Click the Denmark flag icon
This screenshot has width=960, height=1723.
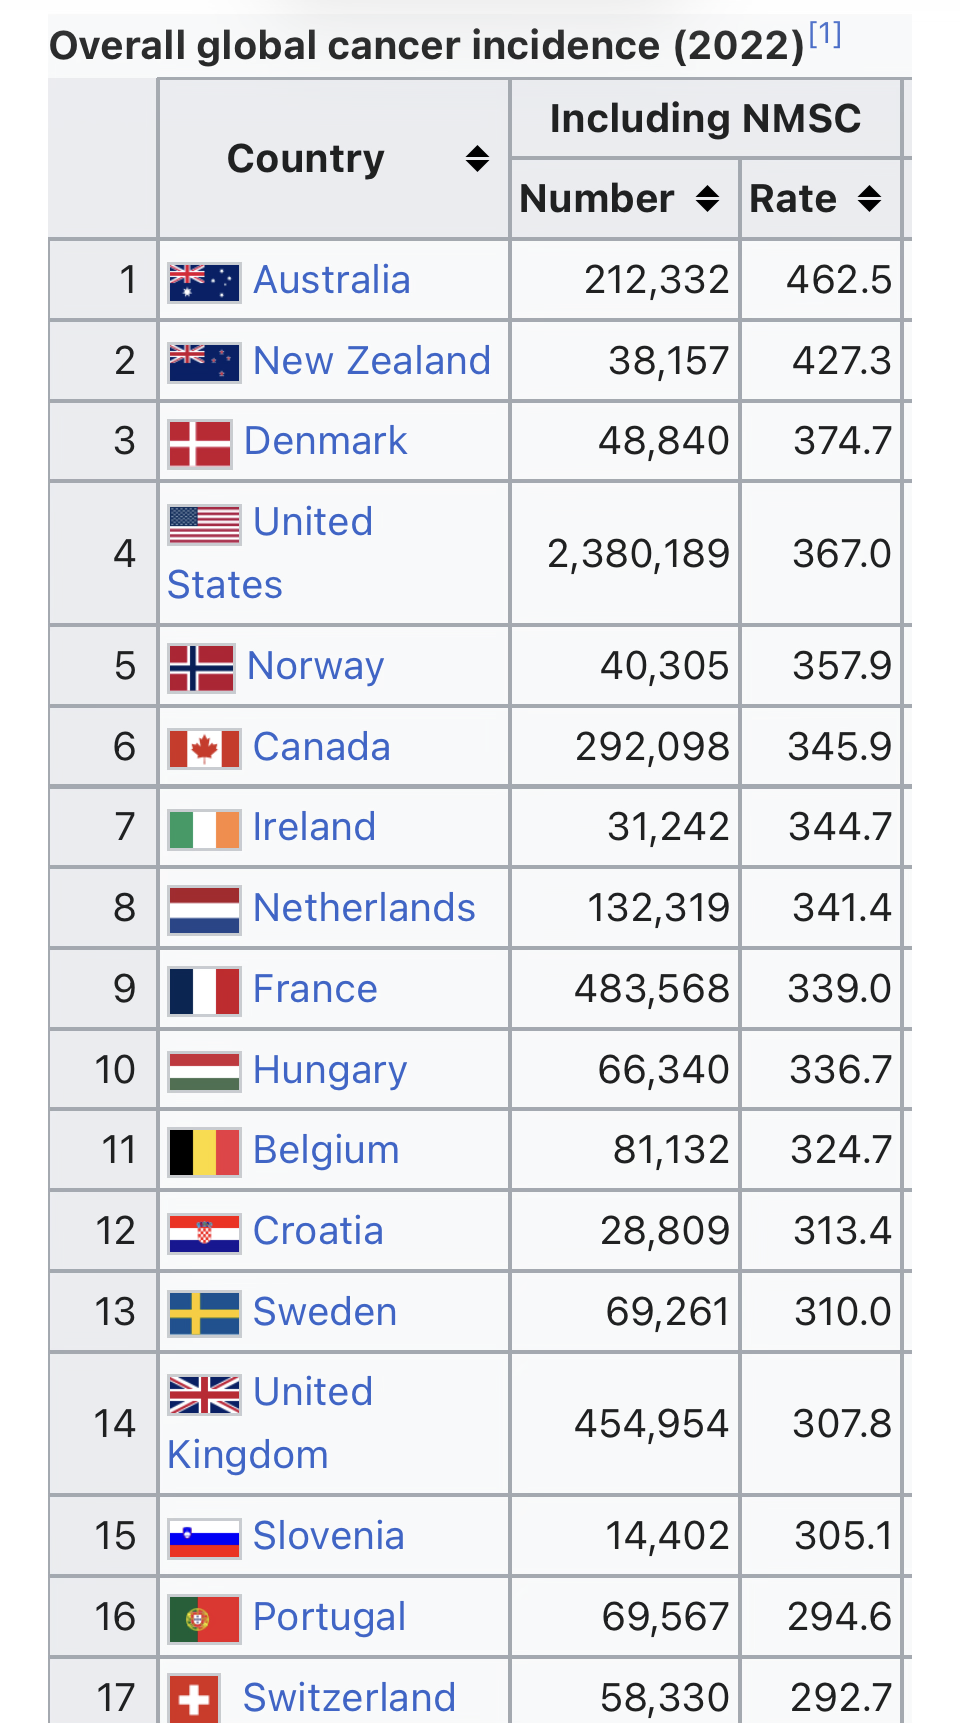(x=200, y=444)
